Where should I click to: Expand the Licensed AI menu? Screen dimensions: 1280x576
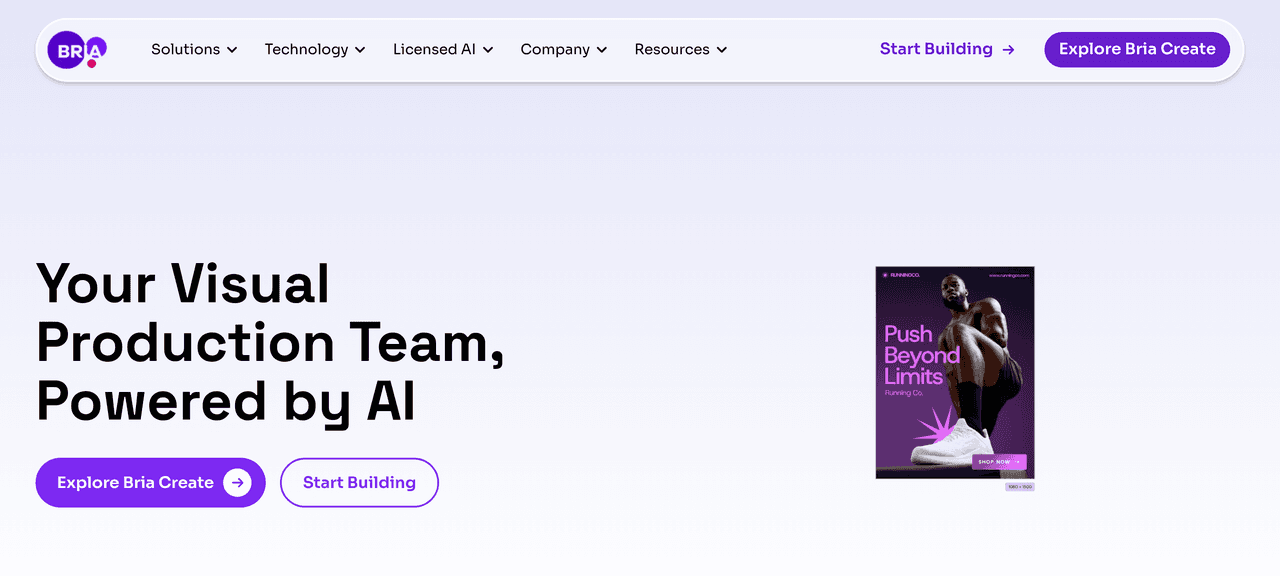pyautogui.click(x=443, y=49)
